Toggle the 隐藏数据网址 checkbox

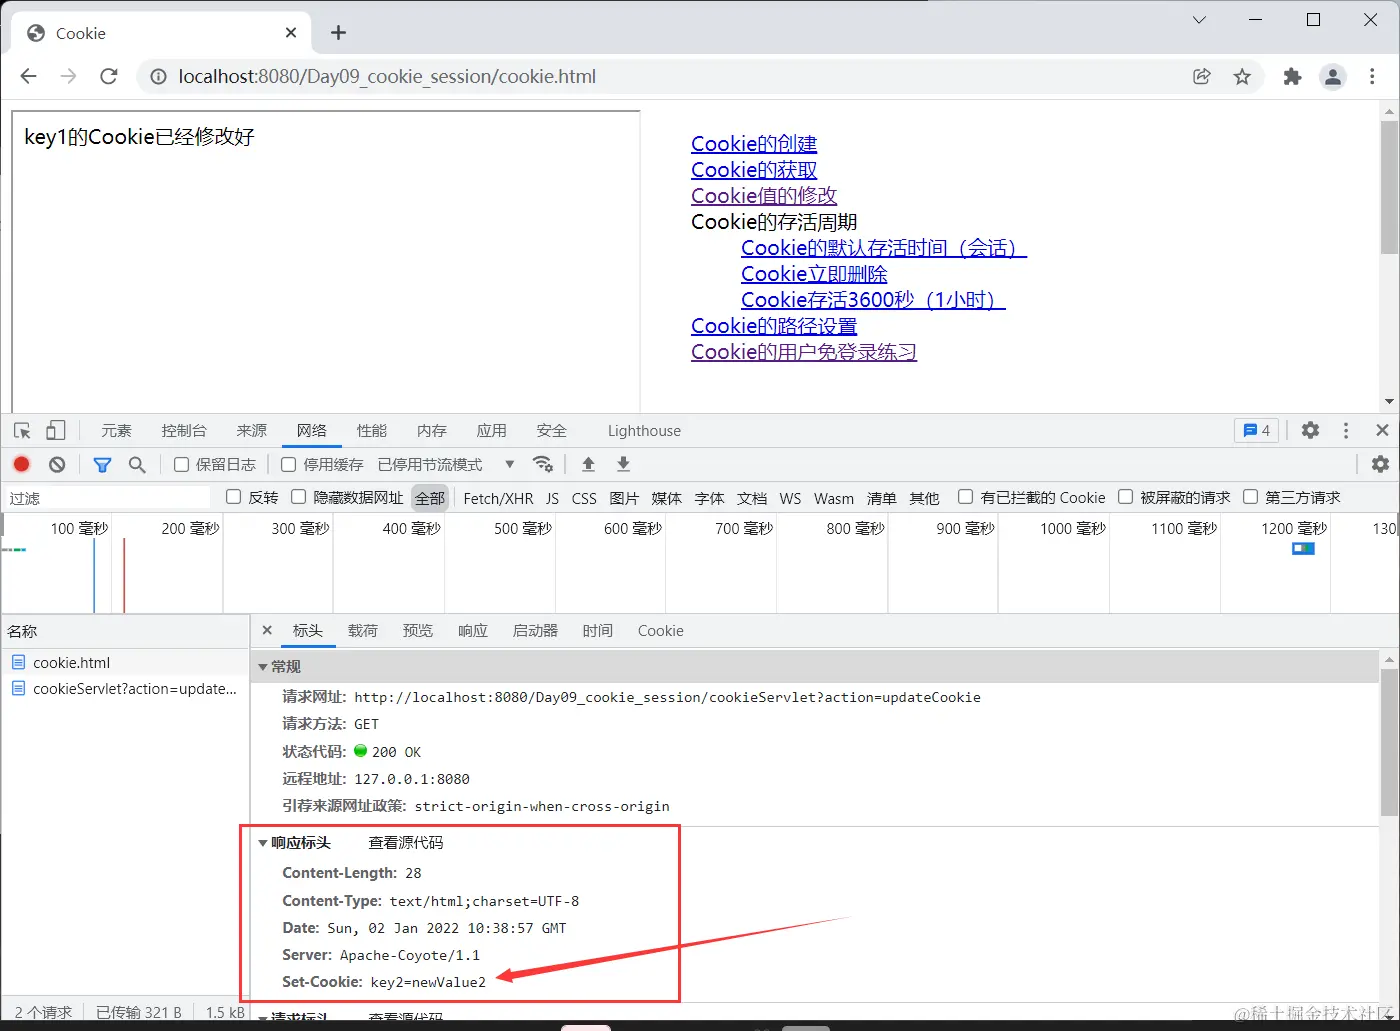(298, 497)
